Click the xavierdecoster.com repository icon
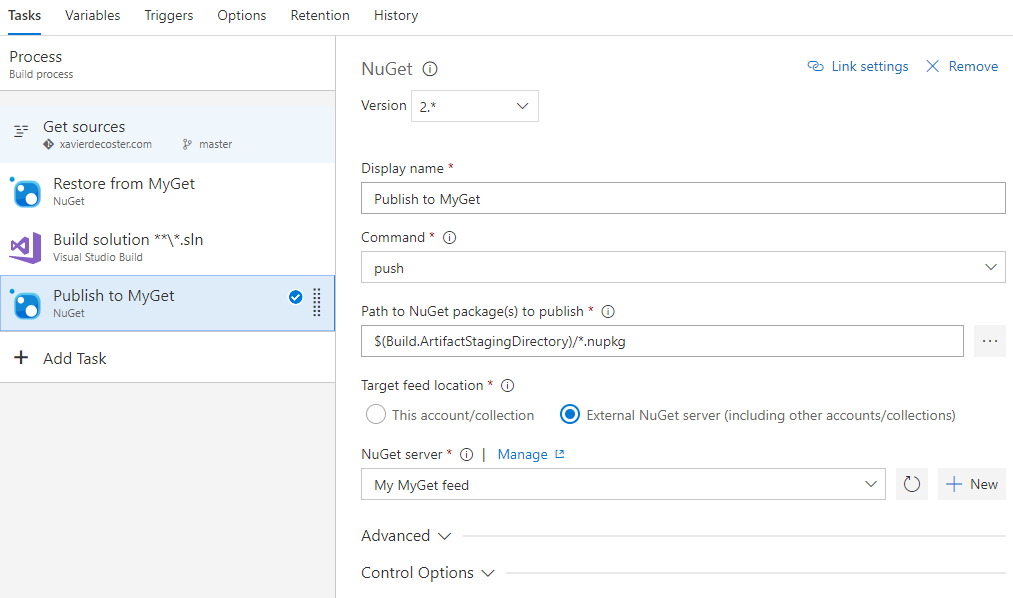 tap(48, 145)
